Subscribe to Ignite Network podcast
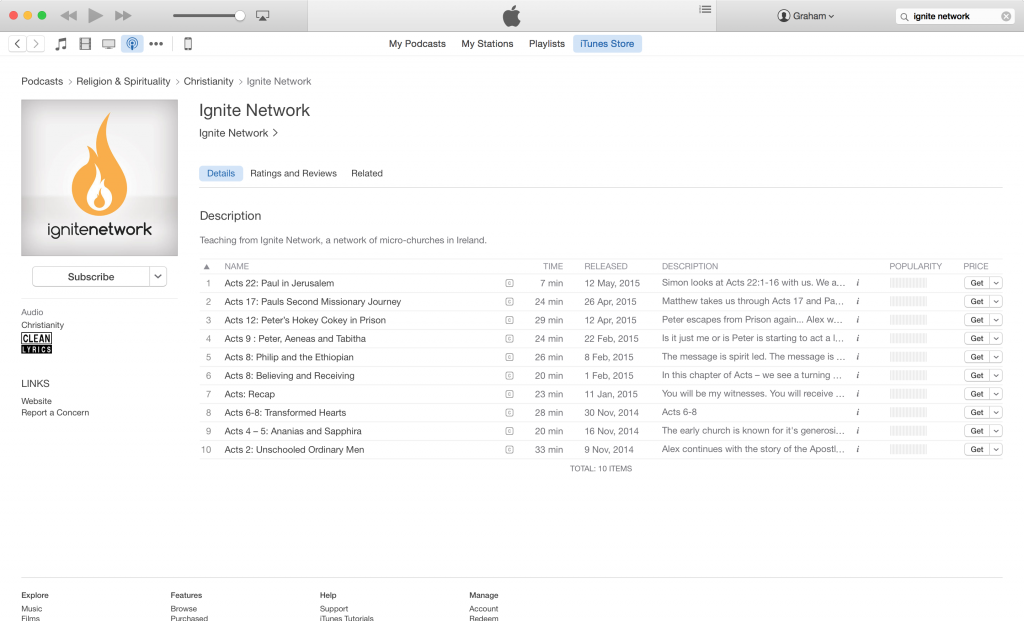 tap(91, 277)
